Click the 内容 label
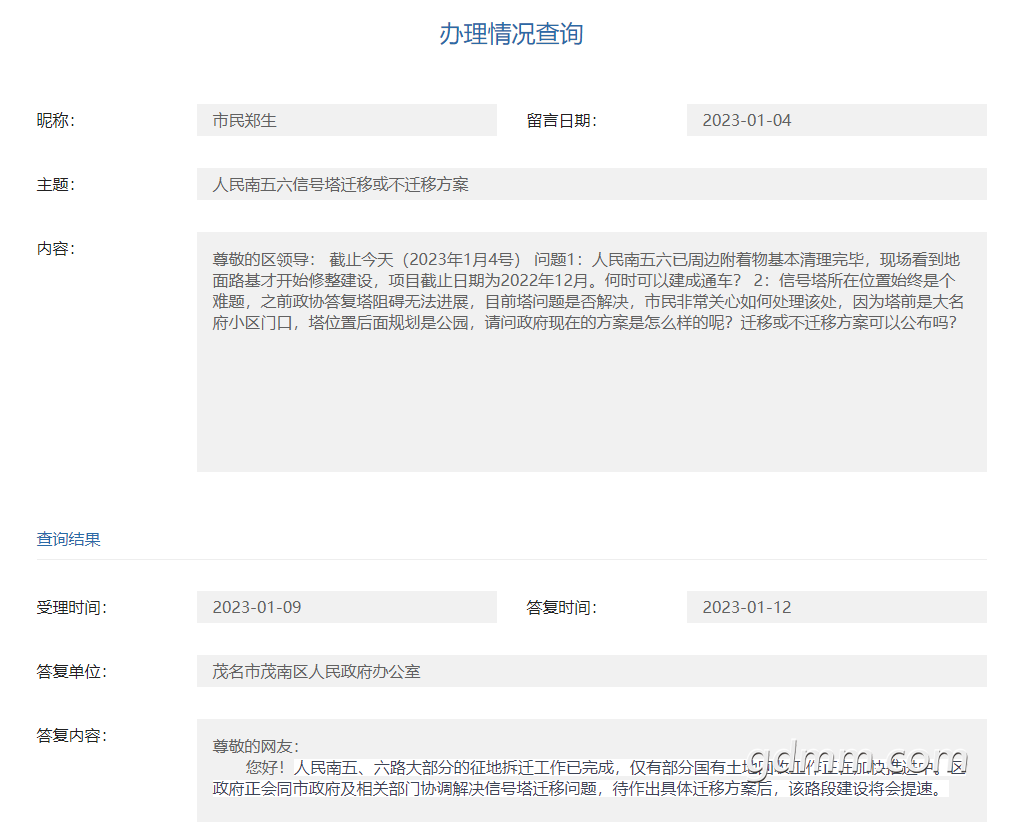Viewport: 1016px width, 822px height. click(x=56, y=249)
